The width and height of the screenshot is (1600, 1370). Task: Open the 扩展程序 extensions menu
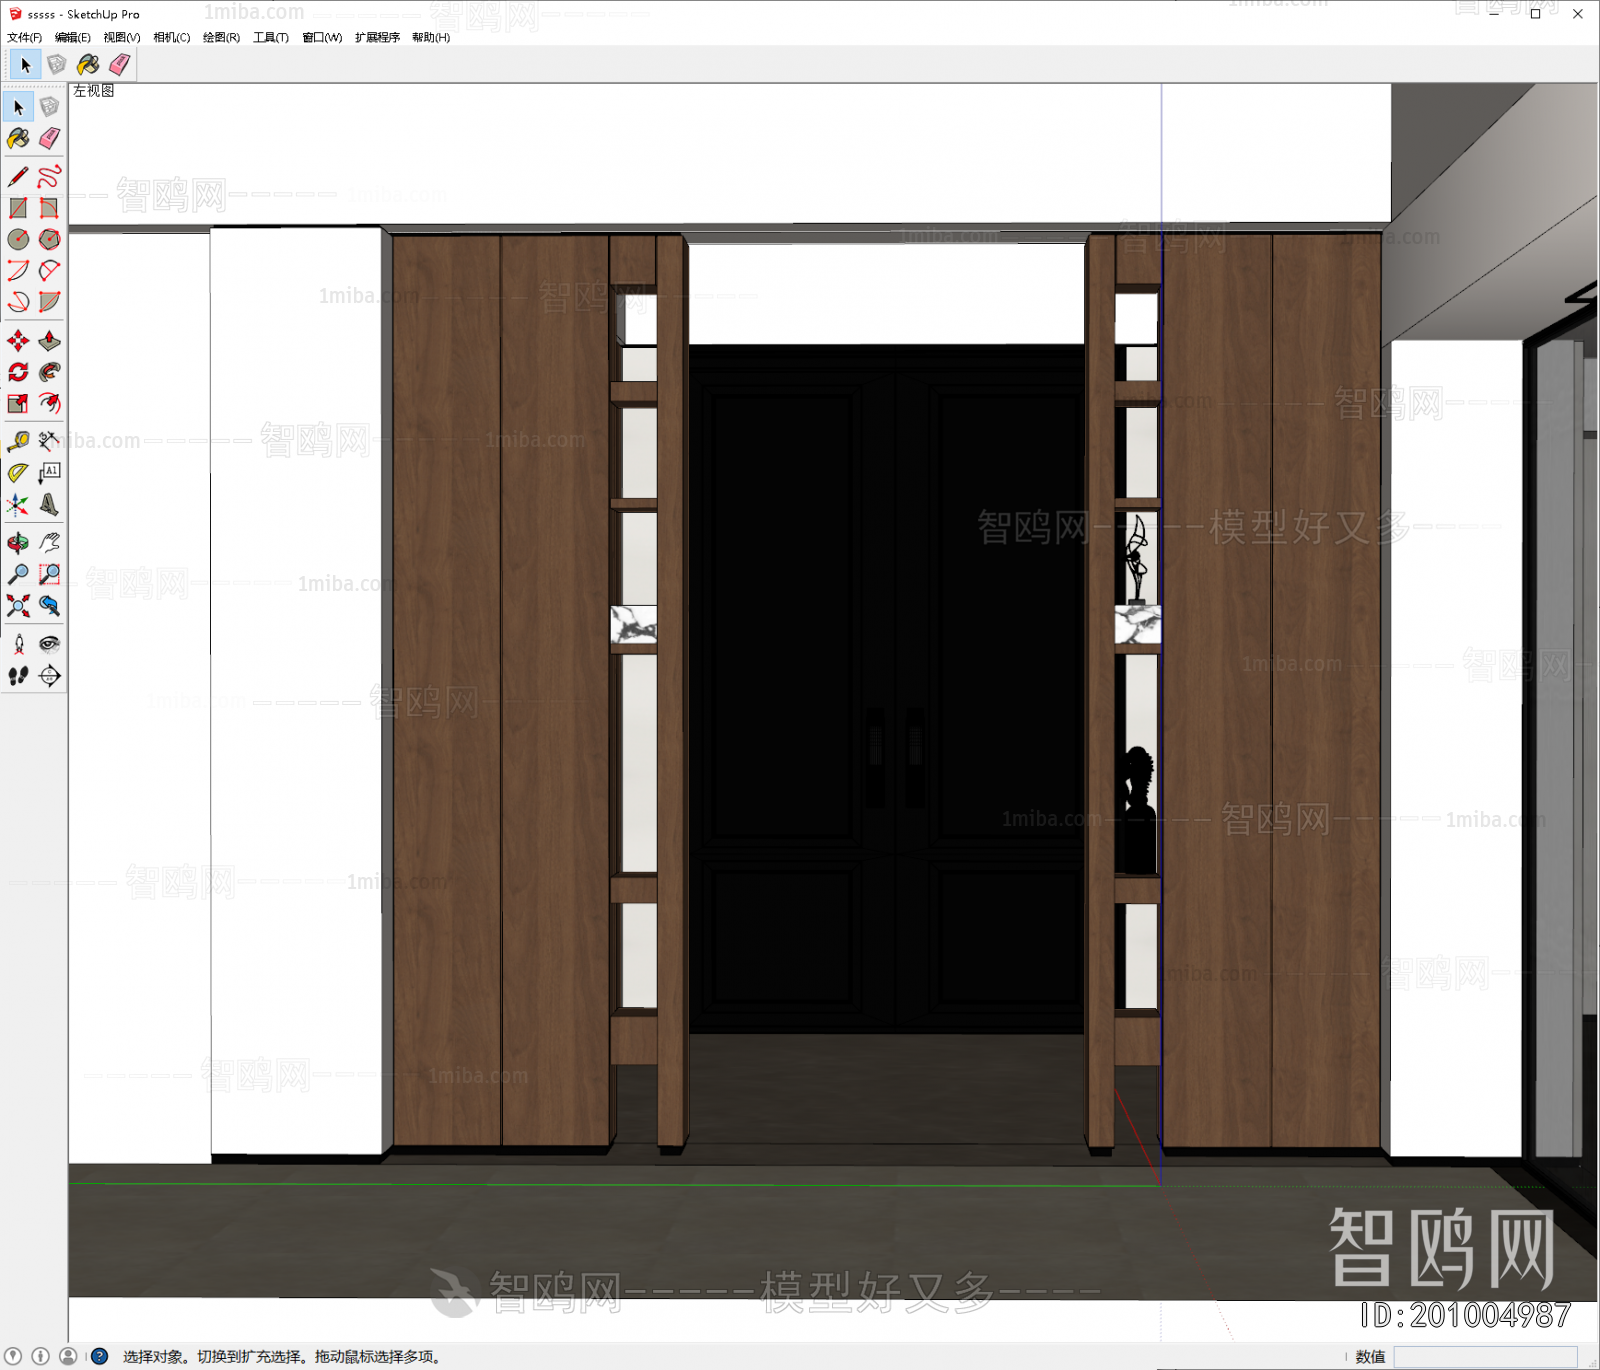coord(377,37)
